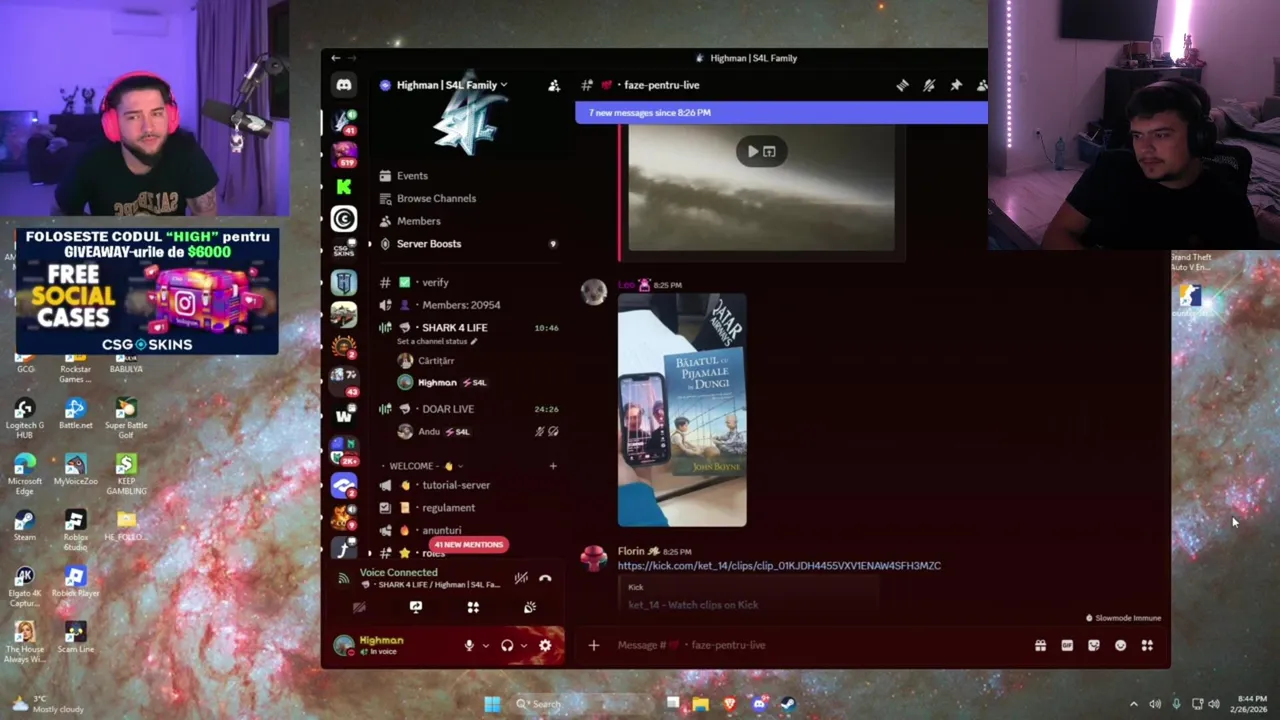Send a gift via the gift icon
Image resolution: width=1280 pixels, height=720 pixels.
point(1040,646)
